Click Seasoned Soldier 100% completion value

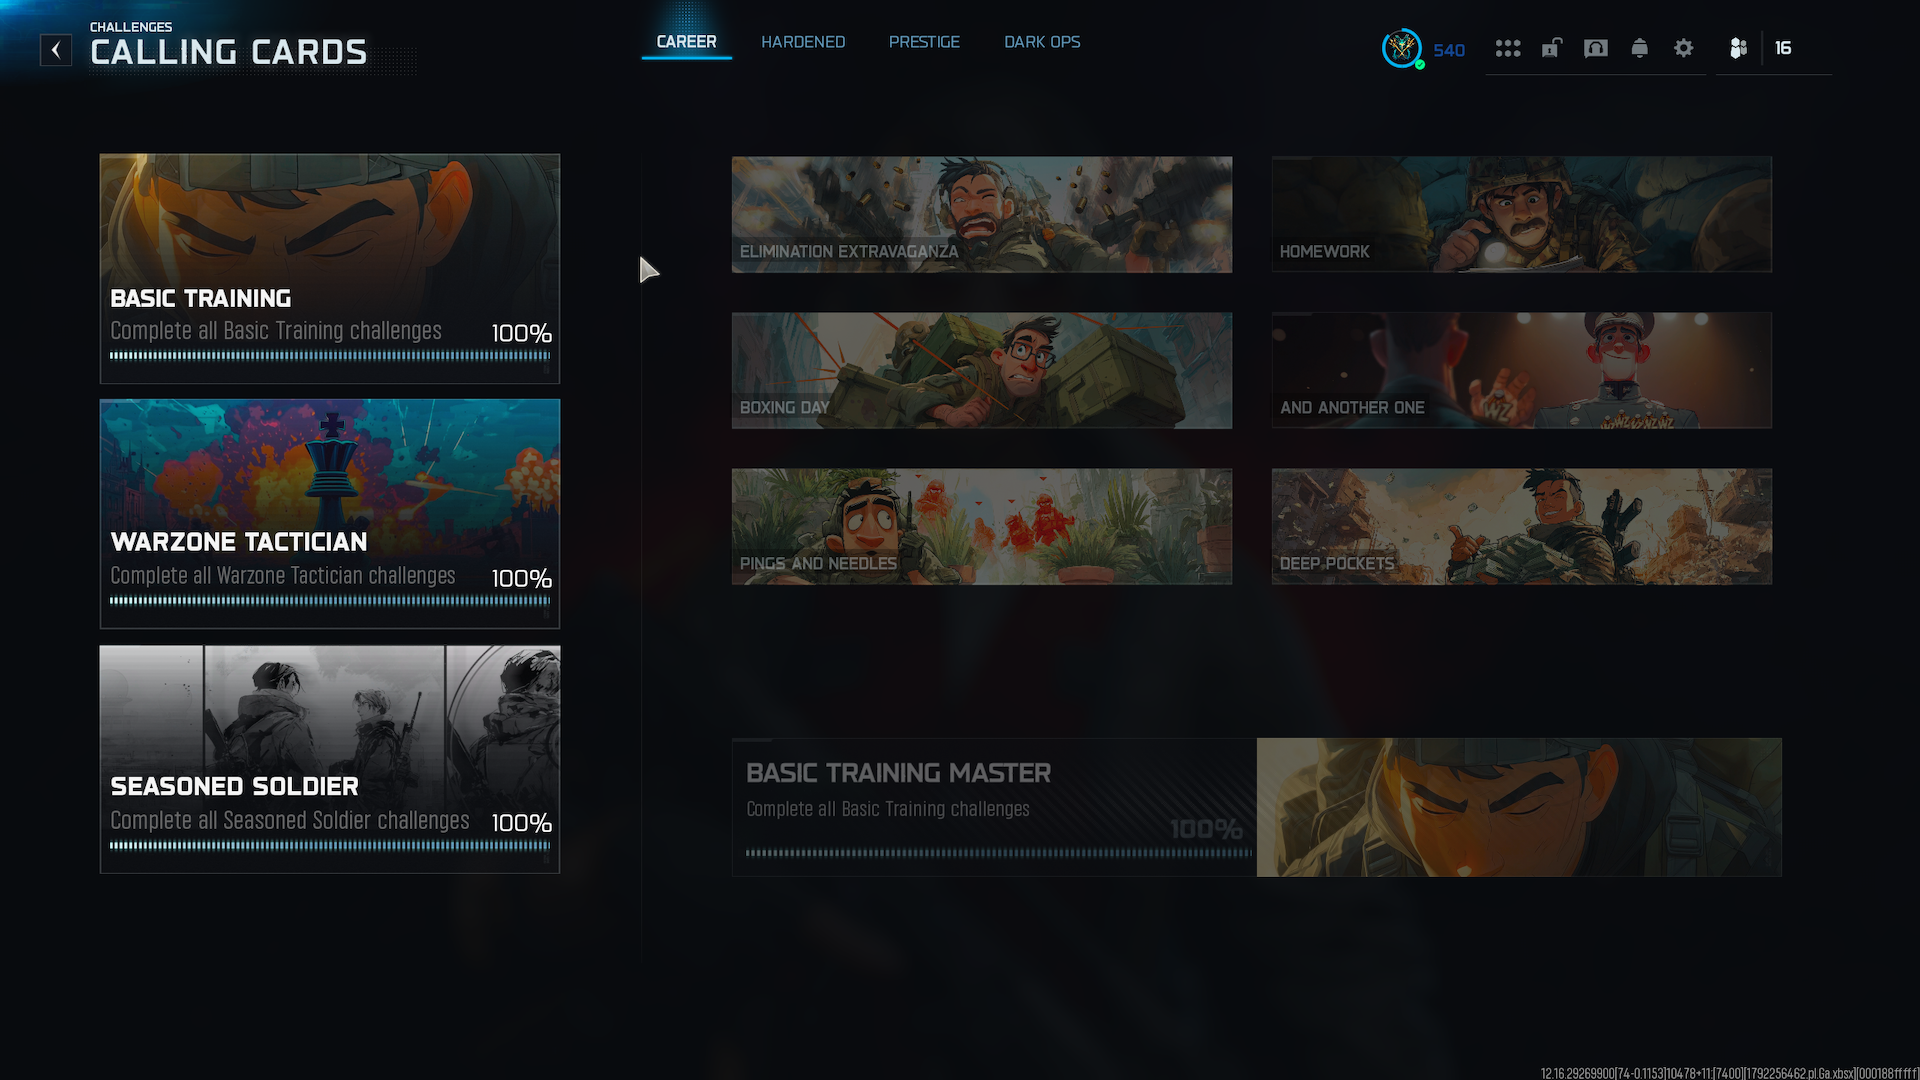click(521, 823)
